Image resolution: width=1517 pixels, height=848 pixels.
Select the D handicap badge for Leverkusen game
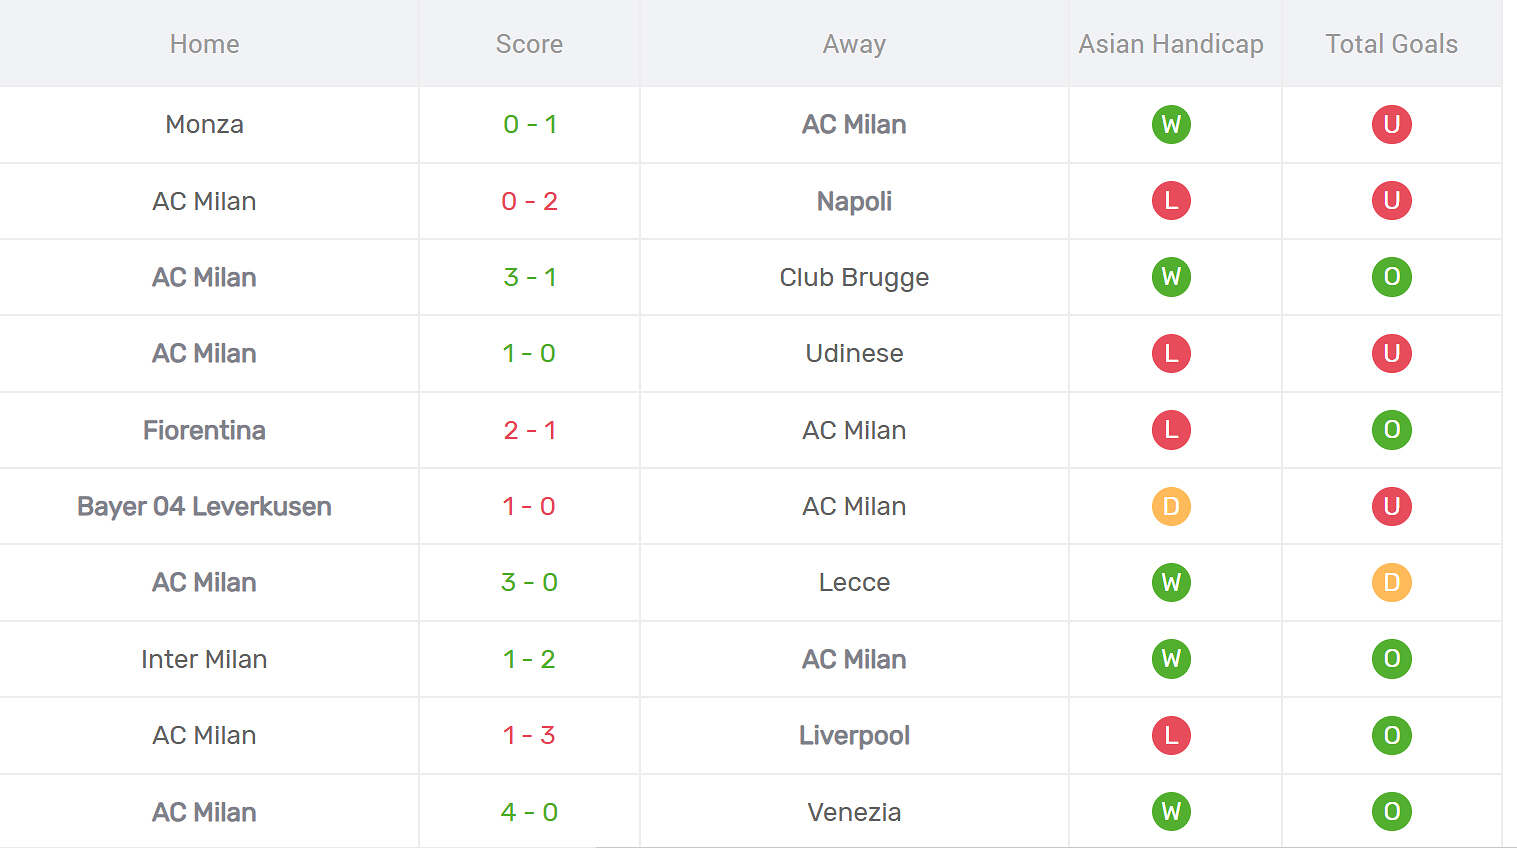click(1171, 506)
